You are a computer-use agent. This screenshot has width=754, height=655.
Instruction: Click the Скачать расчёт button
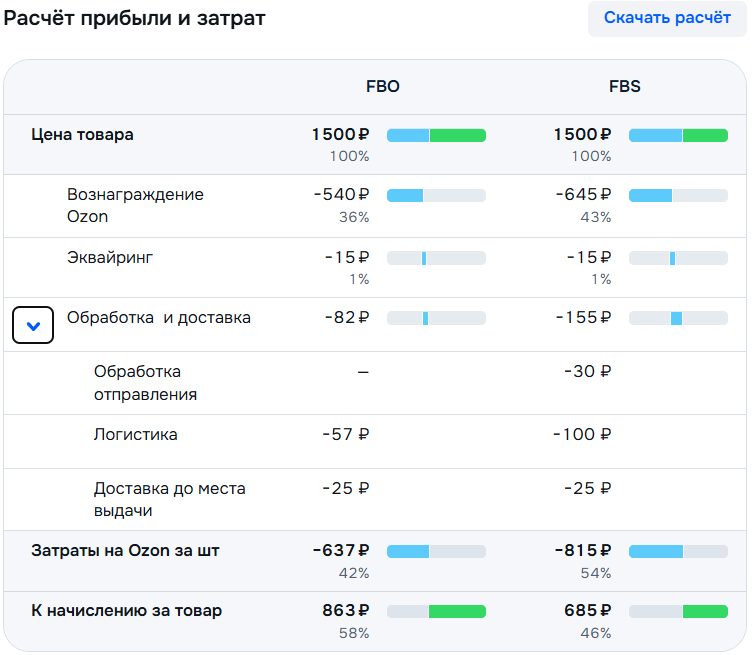667,18
